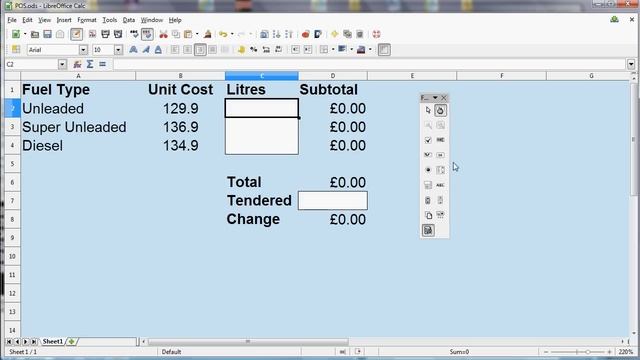Cut the selected cell contents
This screenshot has width=640, height=360.
[163, 34]
